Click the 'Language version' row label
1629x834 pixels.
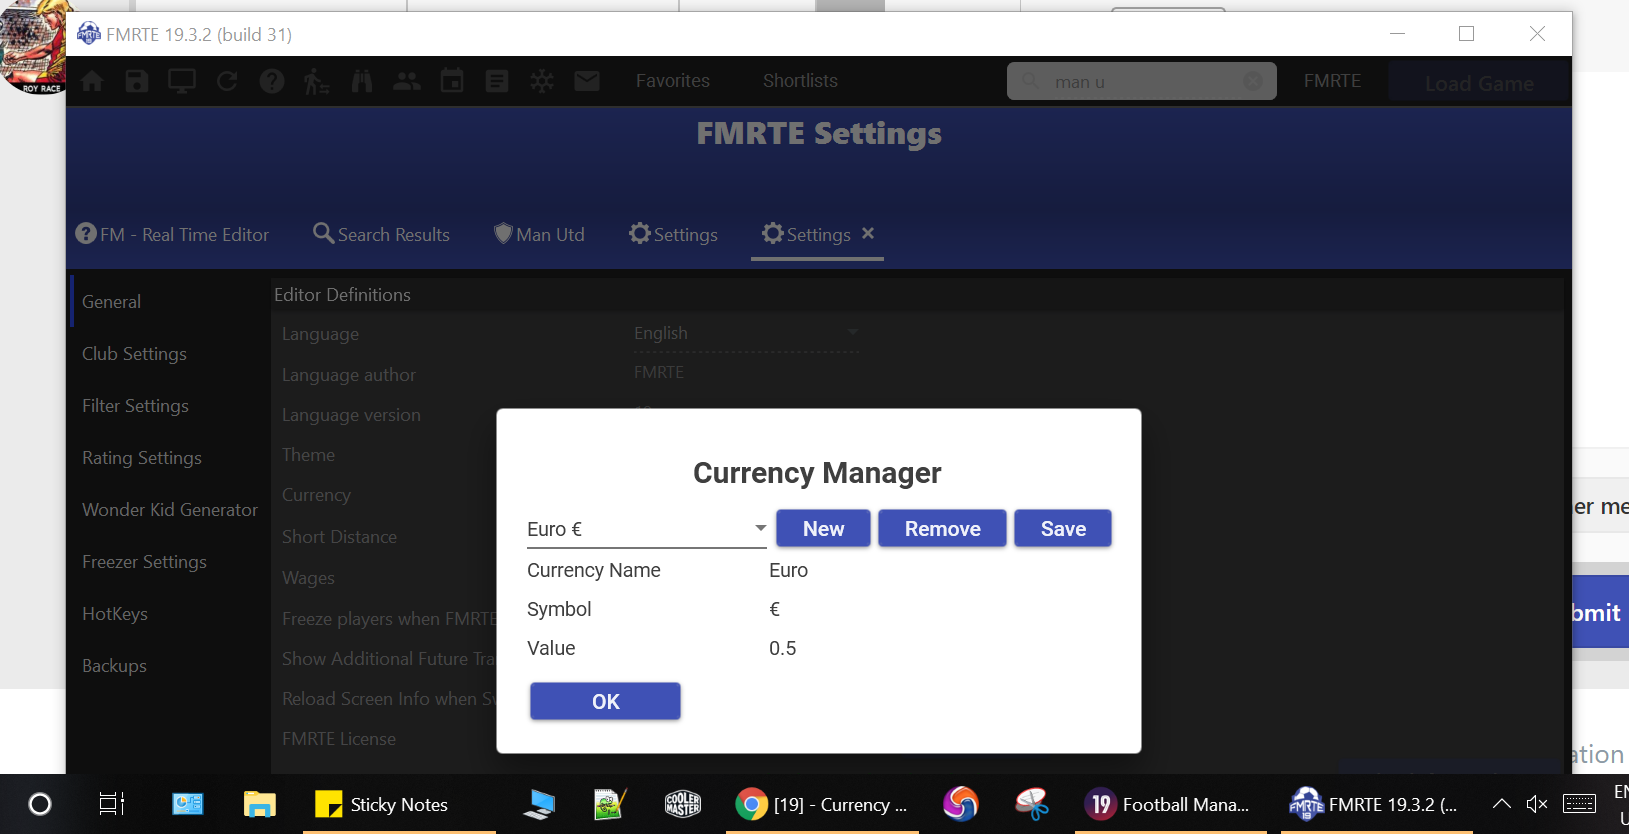(x=351, y=415)
